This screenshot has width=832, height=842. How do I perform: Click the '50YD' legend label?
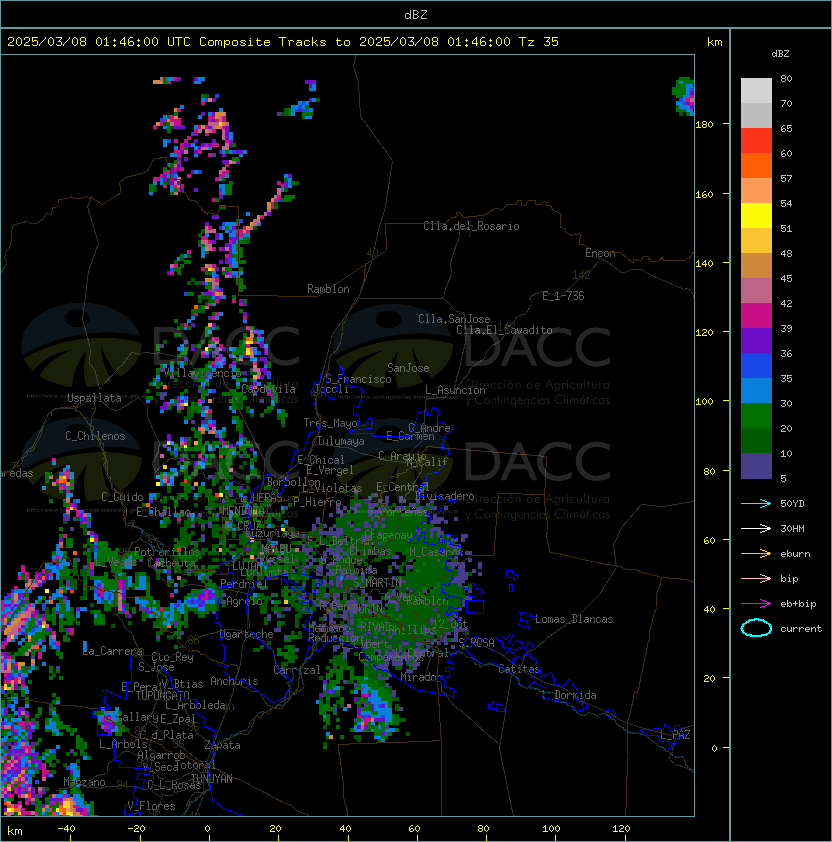point(792,504)
